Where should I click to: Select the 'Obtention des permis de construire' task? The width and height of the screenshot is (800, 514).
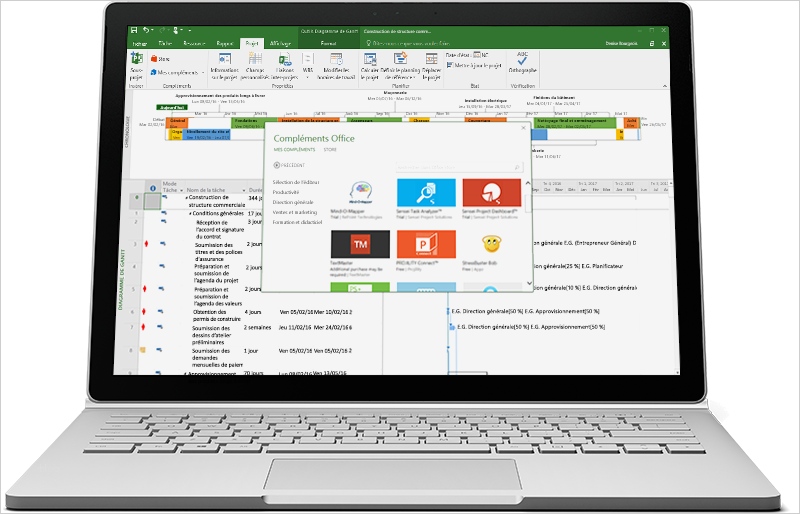(216, 315)
